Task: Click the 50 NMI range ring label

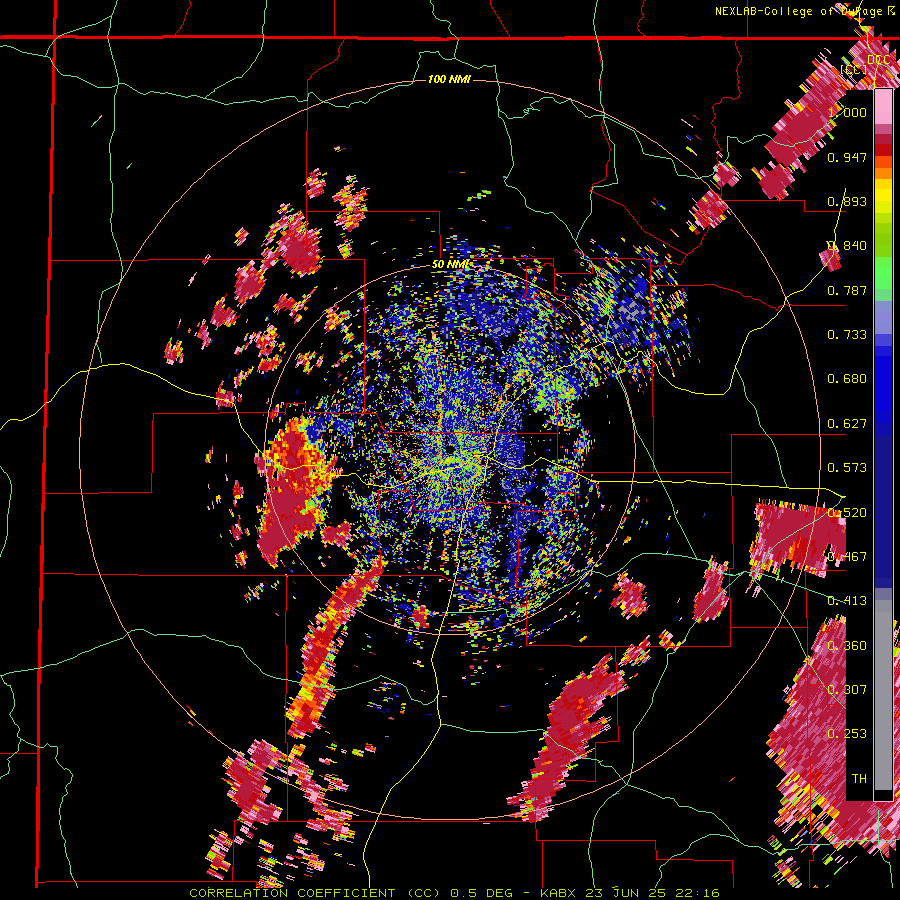Action: point(451,265)
